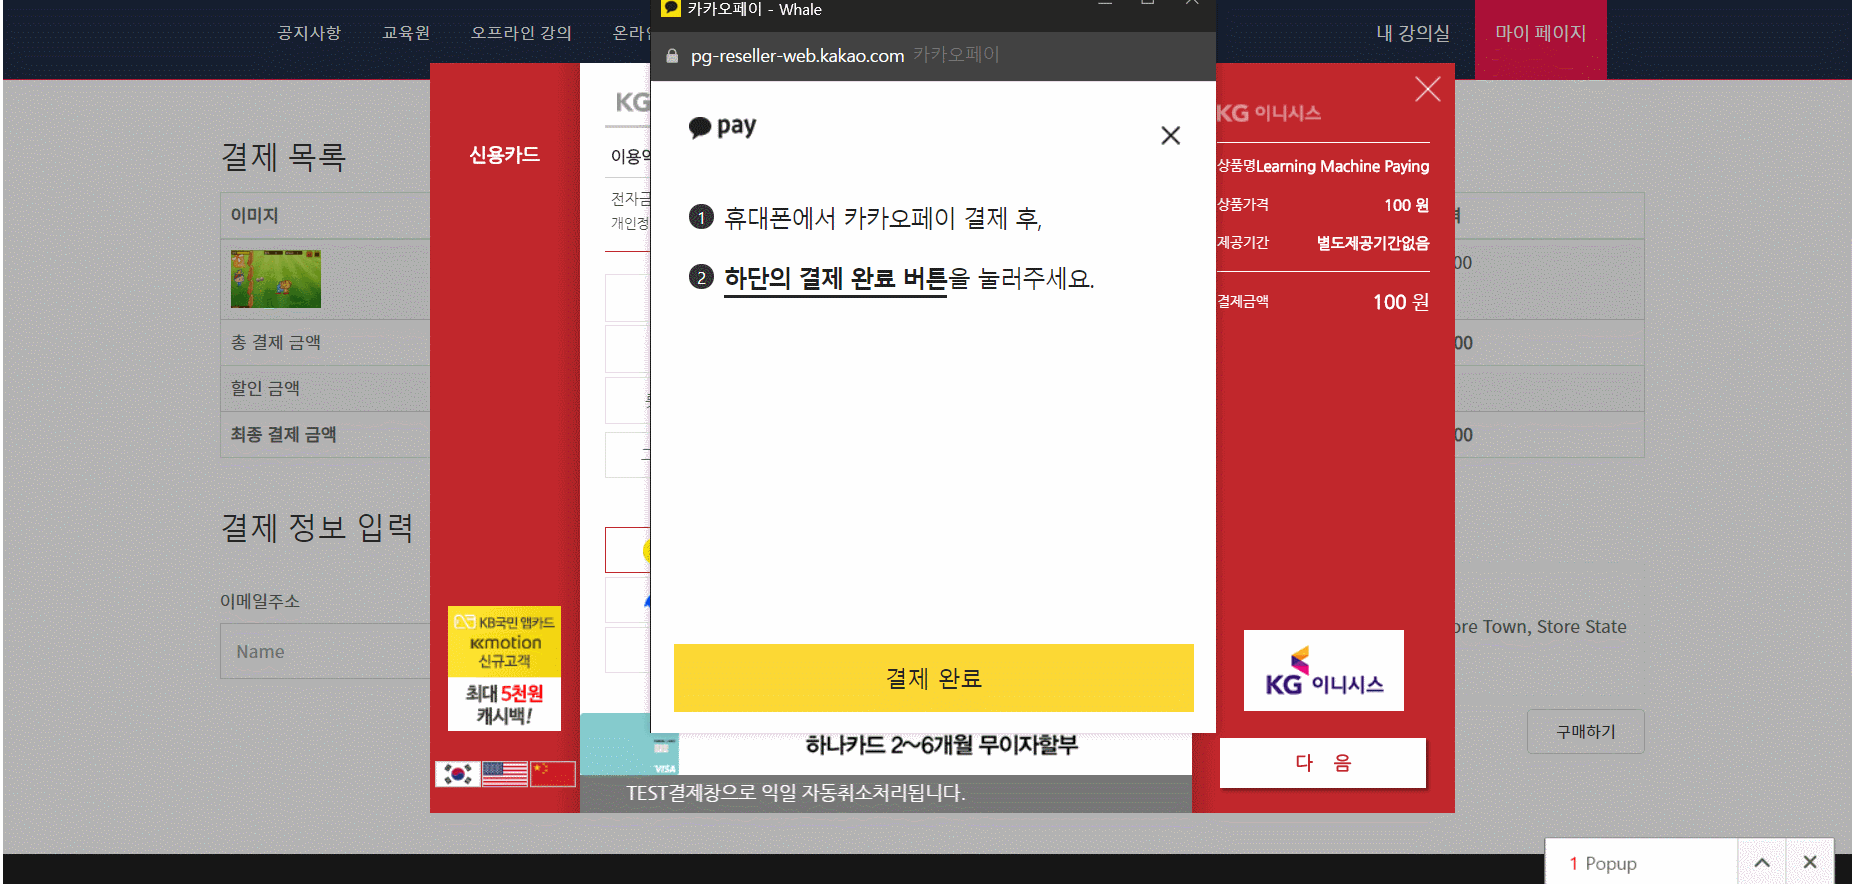Click the TEST결제창 notice text
1852x884 pixels.
(x=795, y=793)
